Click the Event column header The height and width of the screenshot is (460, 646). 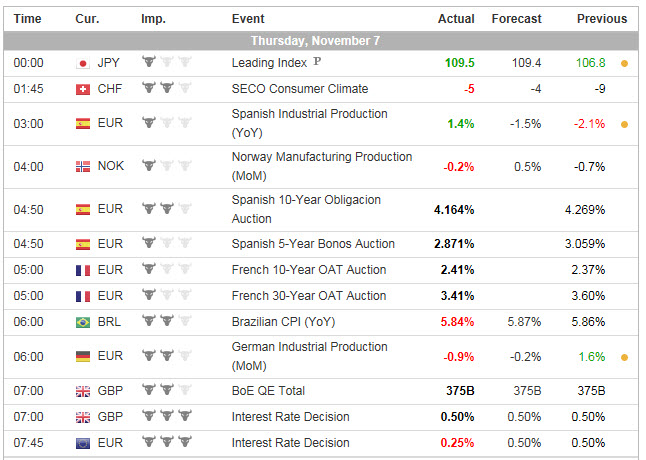[x=248, y=19]
